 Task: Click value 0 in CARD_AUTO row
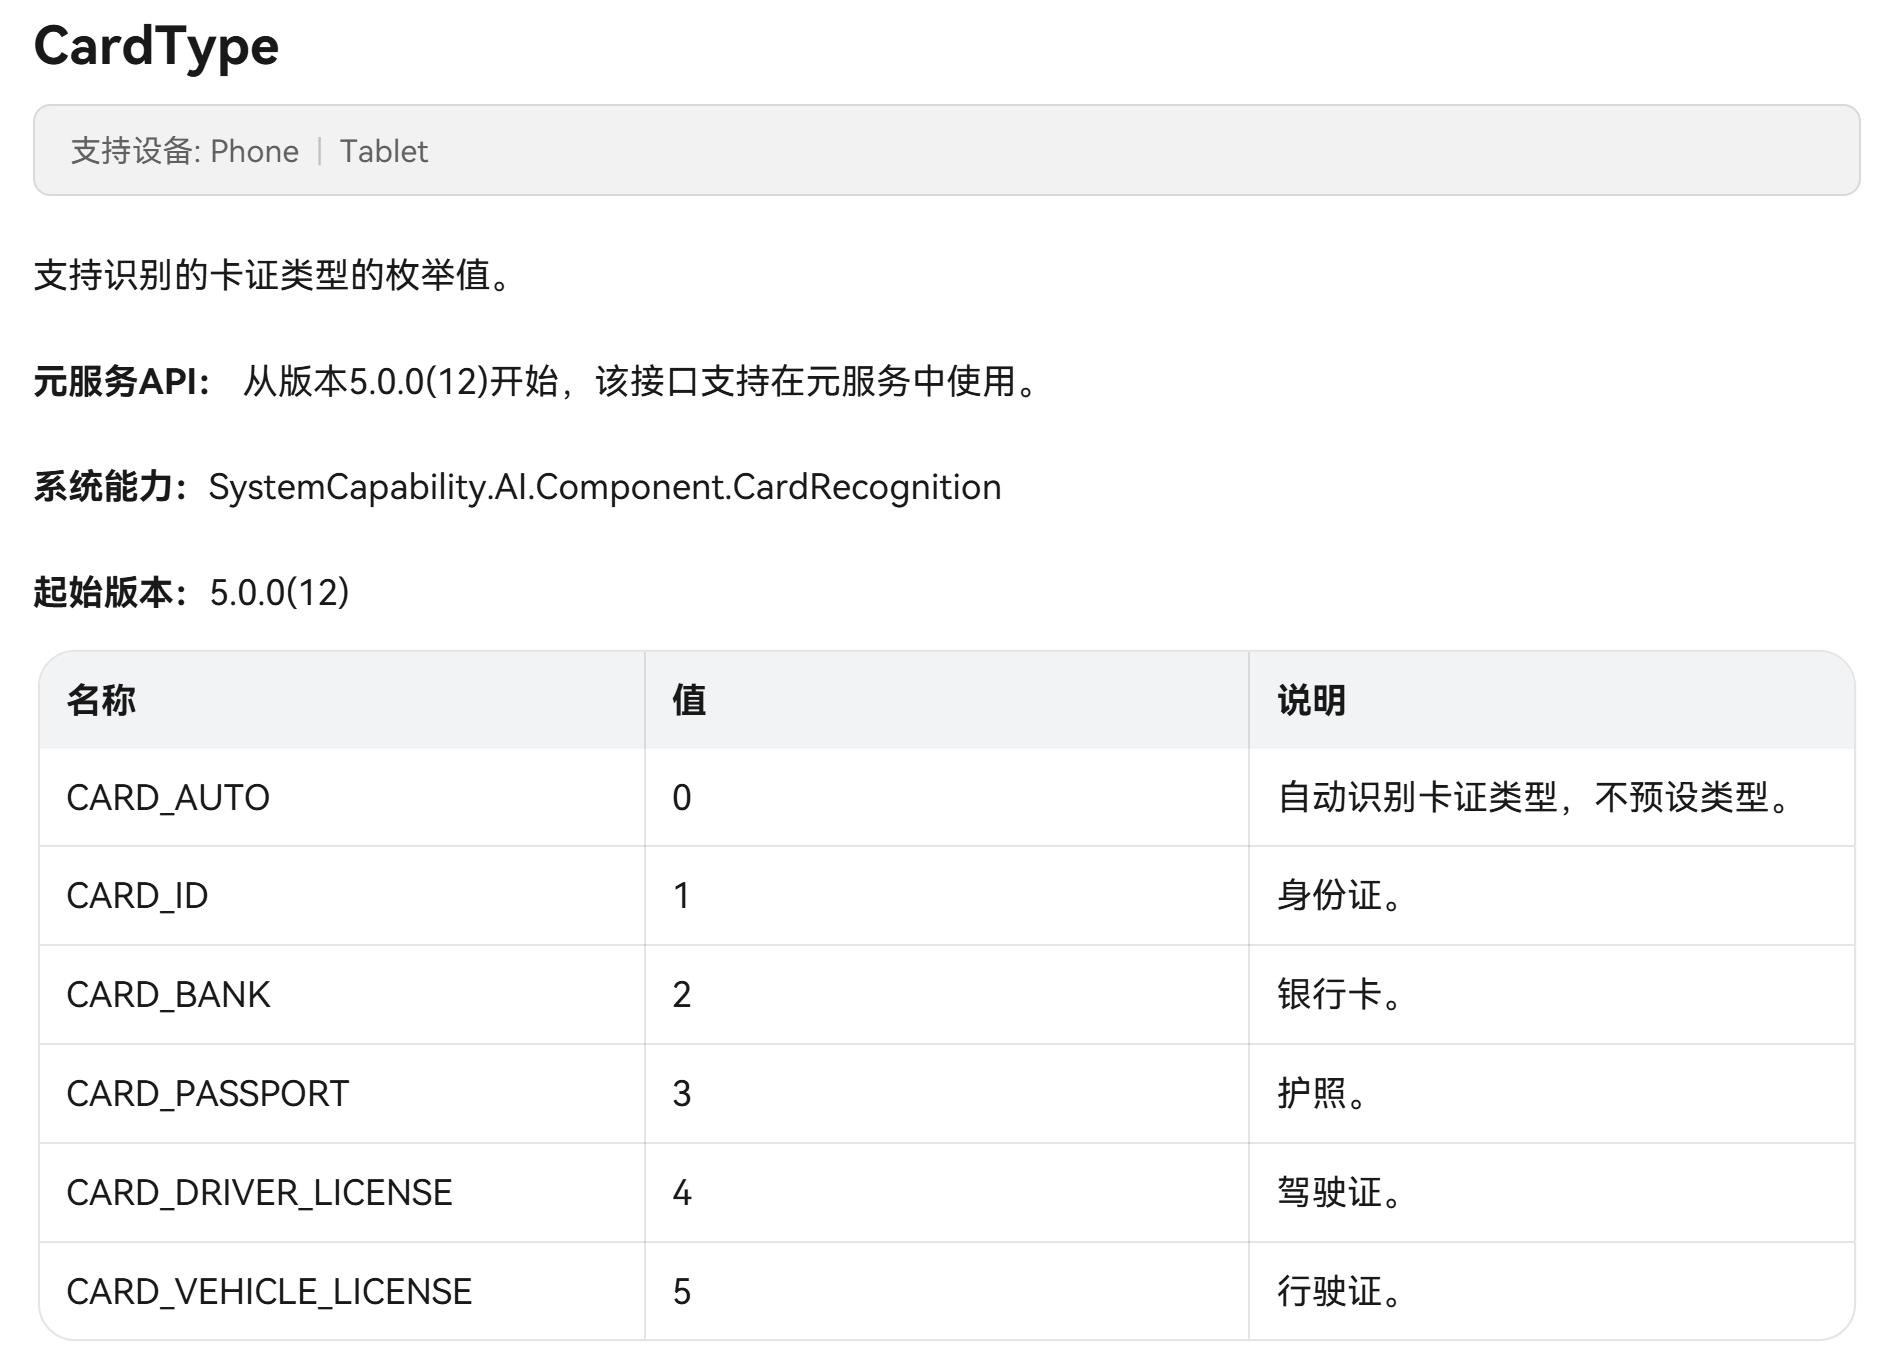682,798
